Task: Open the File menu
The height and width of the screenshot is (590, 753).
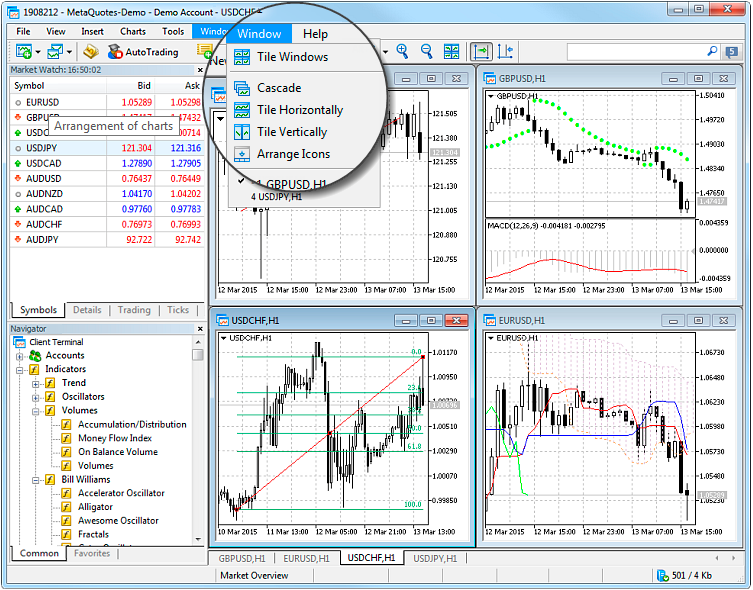Action: 23,32
